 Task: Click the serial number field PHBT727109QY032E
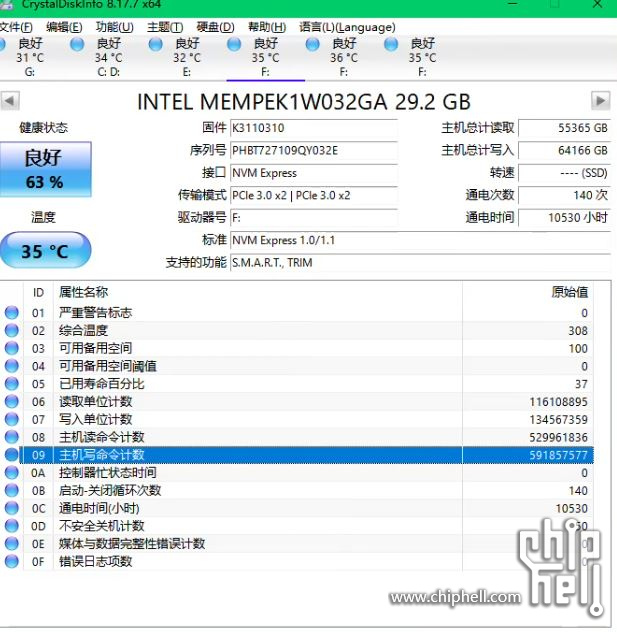click(x=314, y=151)
